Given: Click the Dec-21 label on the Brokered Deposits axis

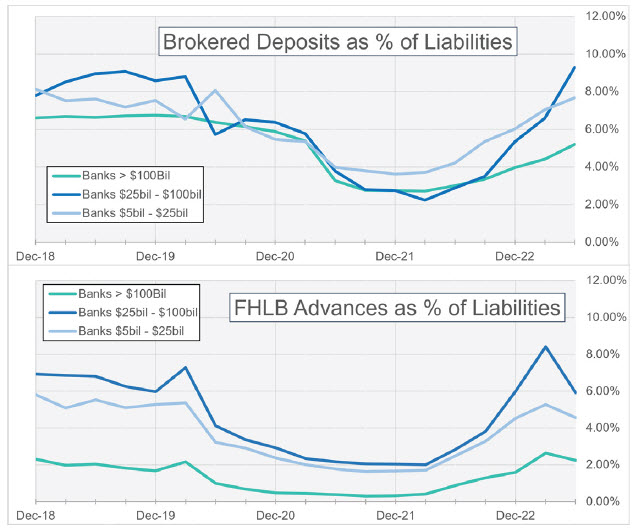Looking at the screenshot, I should [x=394, y=257].
